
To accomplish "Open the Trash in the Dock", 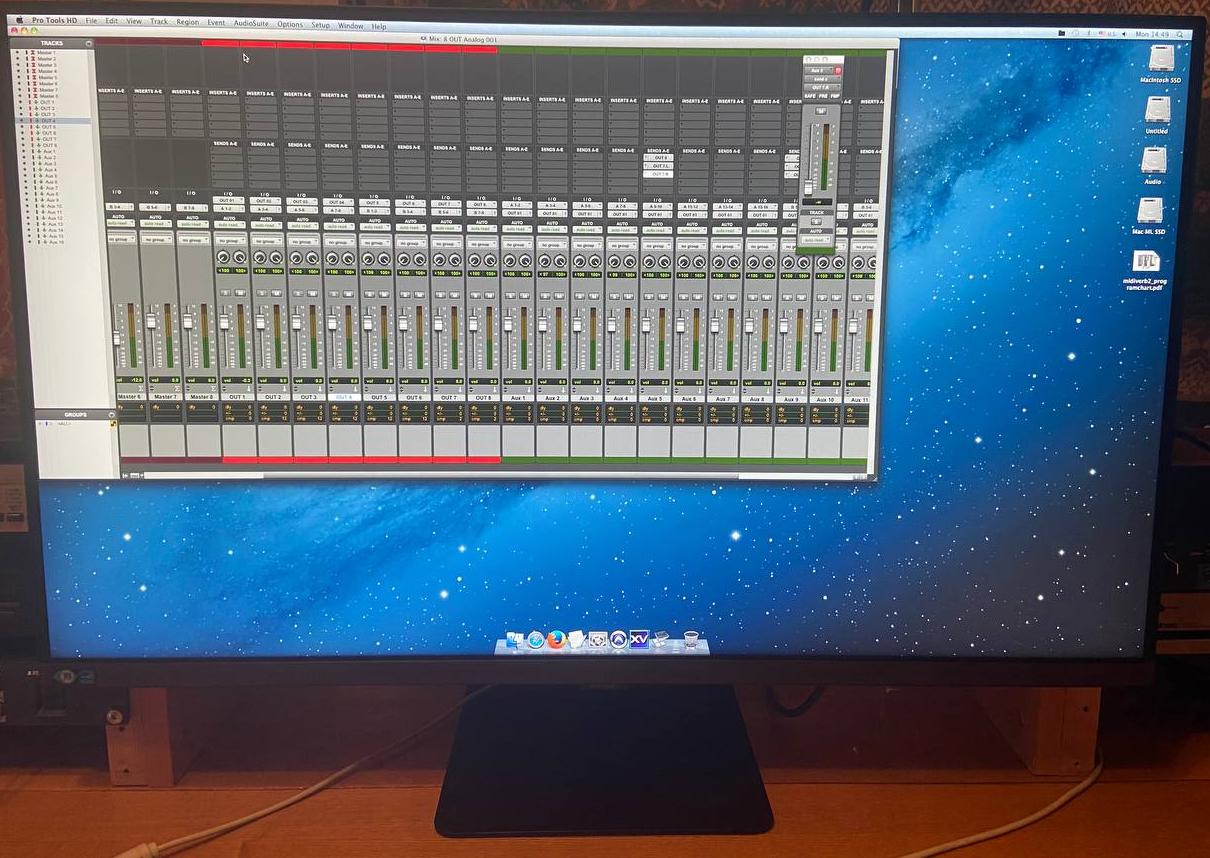I will click(690, 639).
